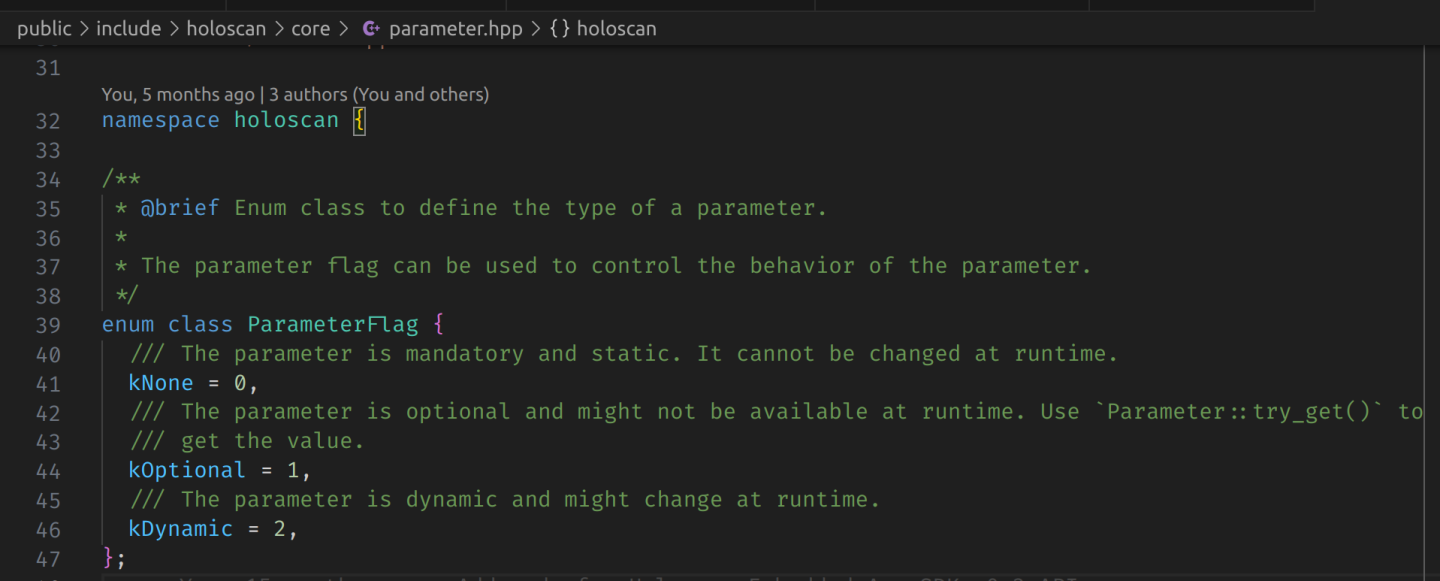Image resolution: width=1440 pixels, height=581 pixels.
Task: Expand the "core" breadcrumb segment
Action: pos(310,29)
